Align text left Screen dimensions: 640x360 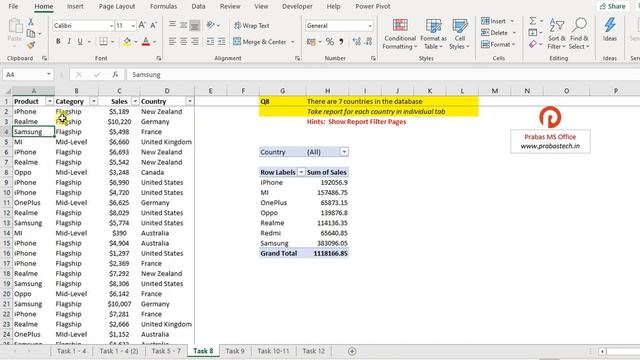pos(173,41)
